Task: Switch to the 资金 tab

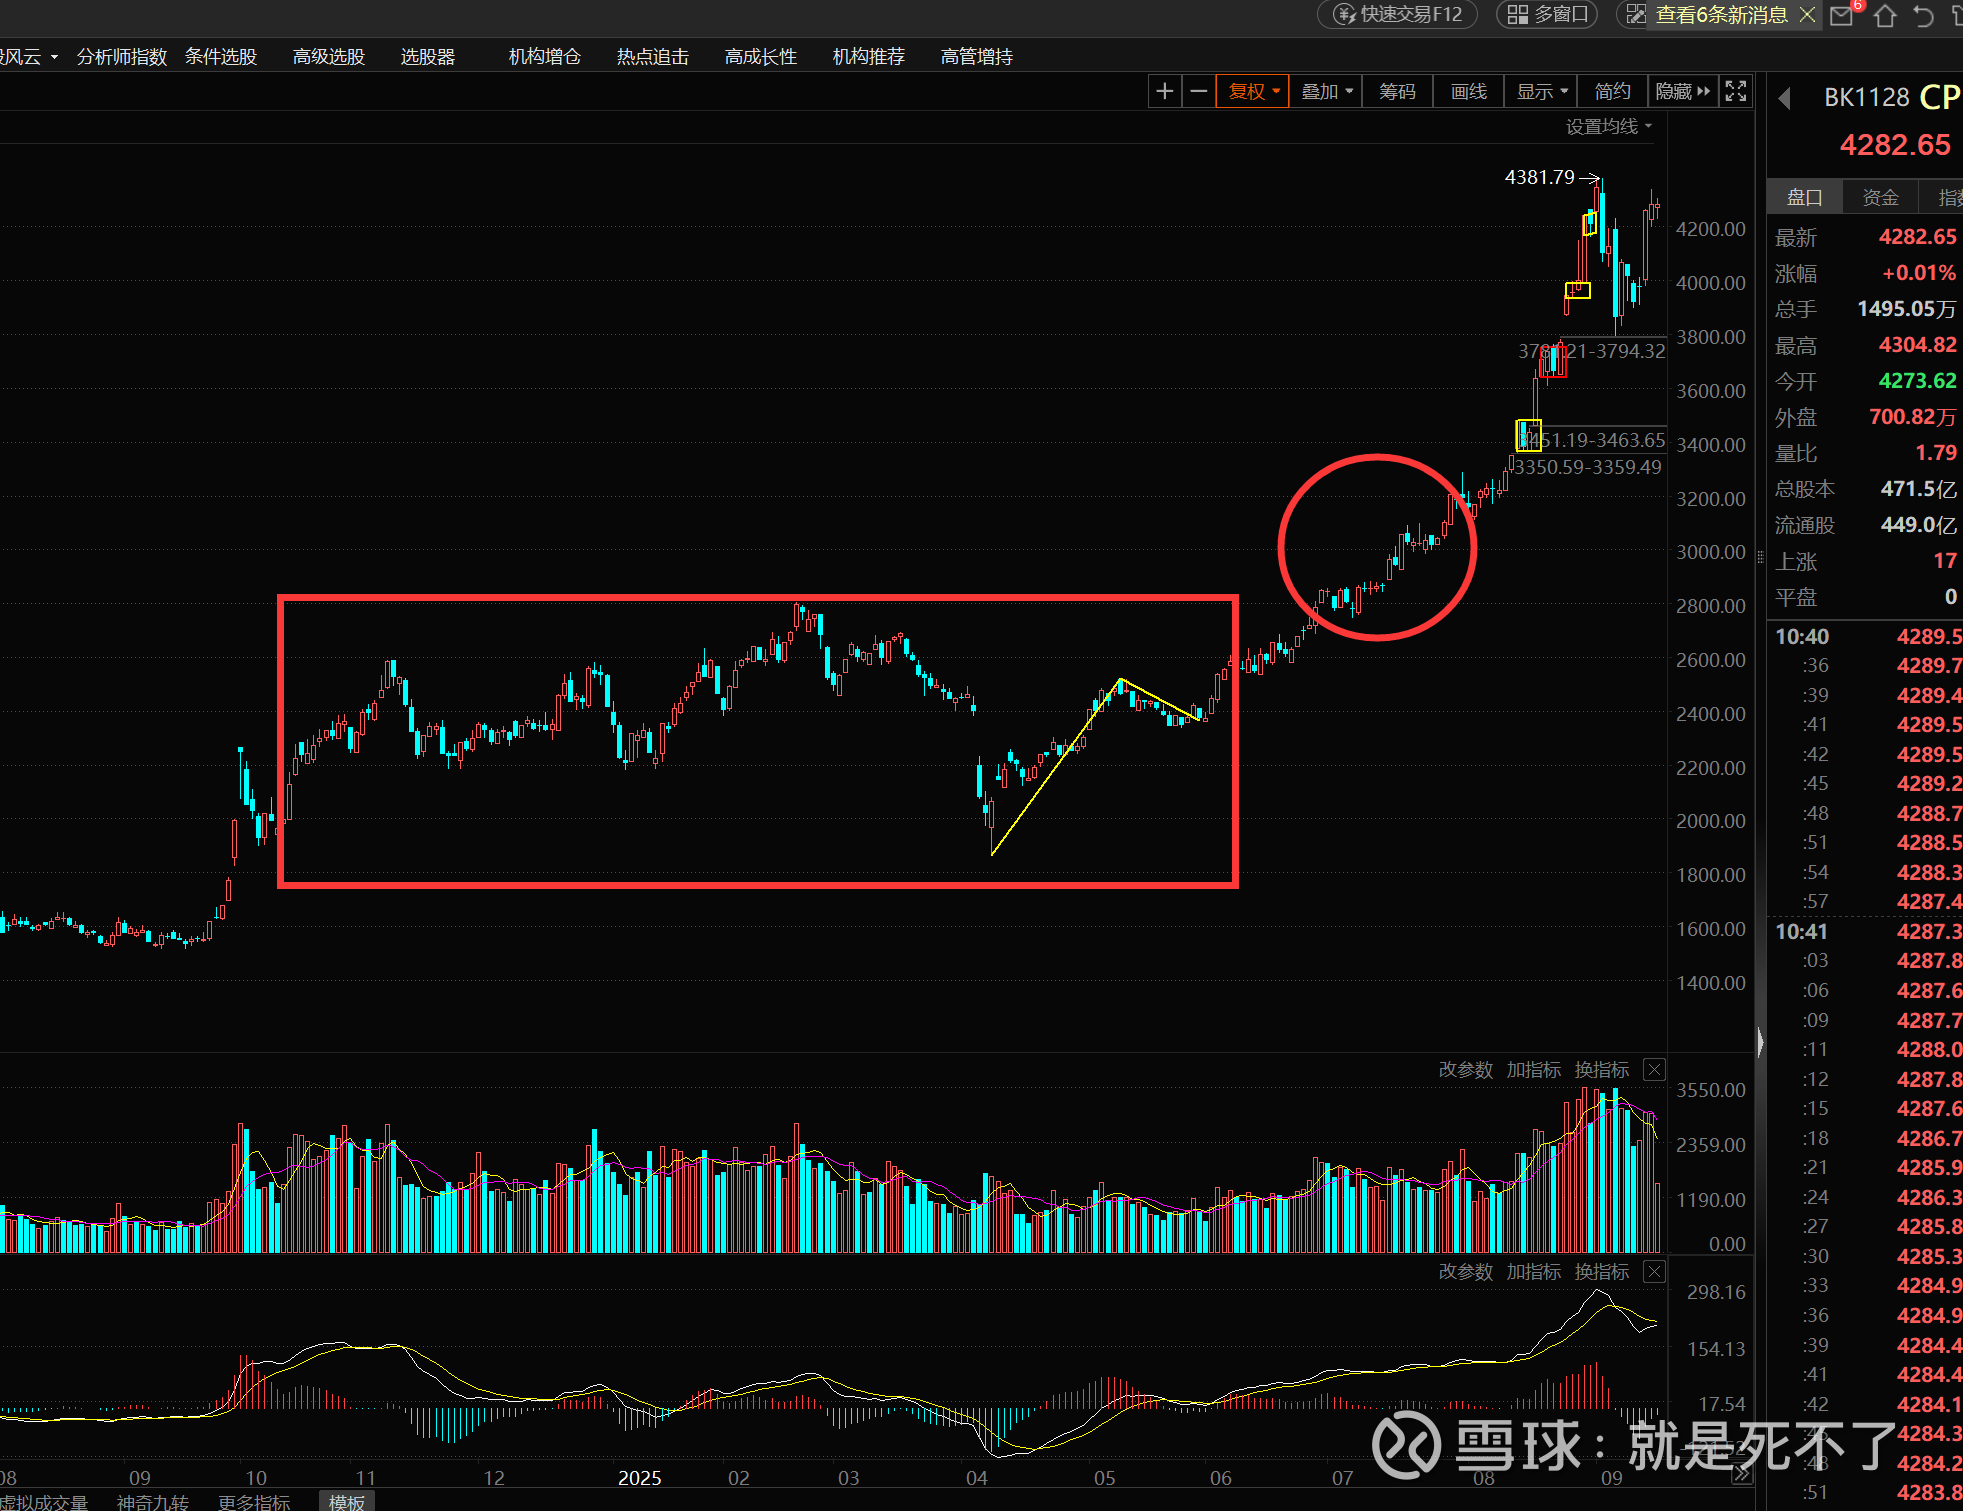Action: (x=1880, y=197)
